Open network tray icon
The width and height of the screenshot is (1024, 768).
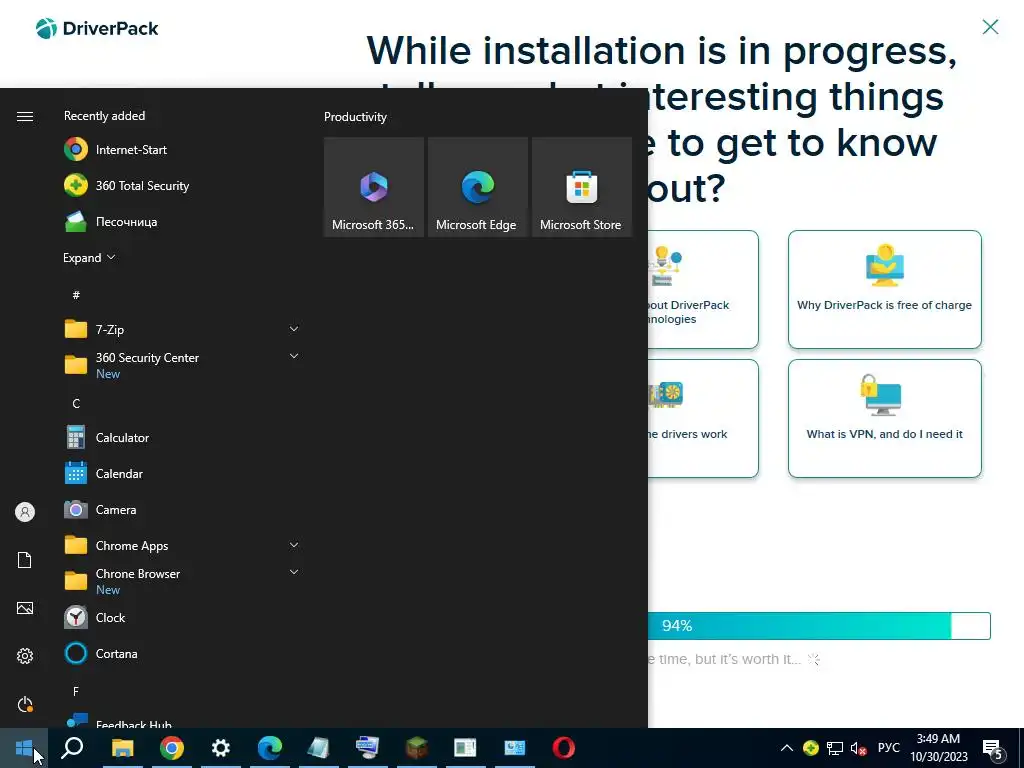[x=835, y=748]
